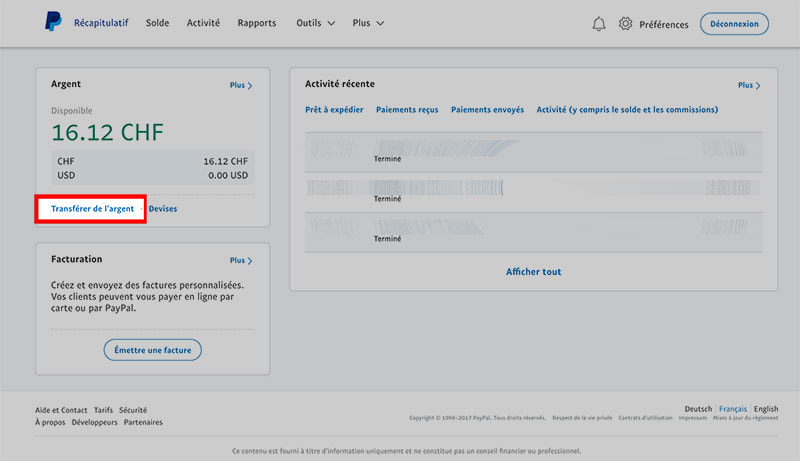The height and width of the screenshot is (461, 800).
Task: Click the Préférences gear icon
Action: (626, 24)
